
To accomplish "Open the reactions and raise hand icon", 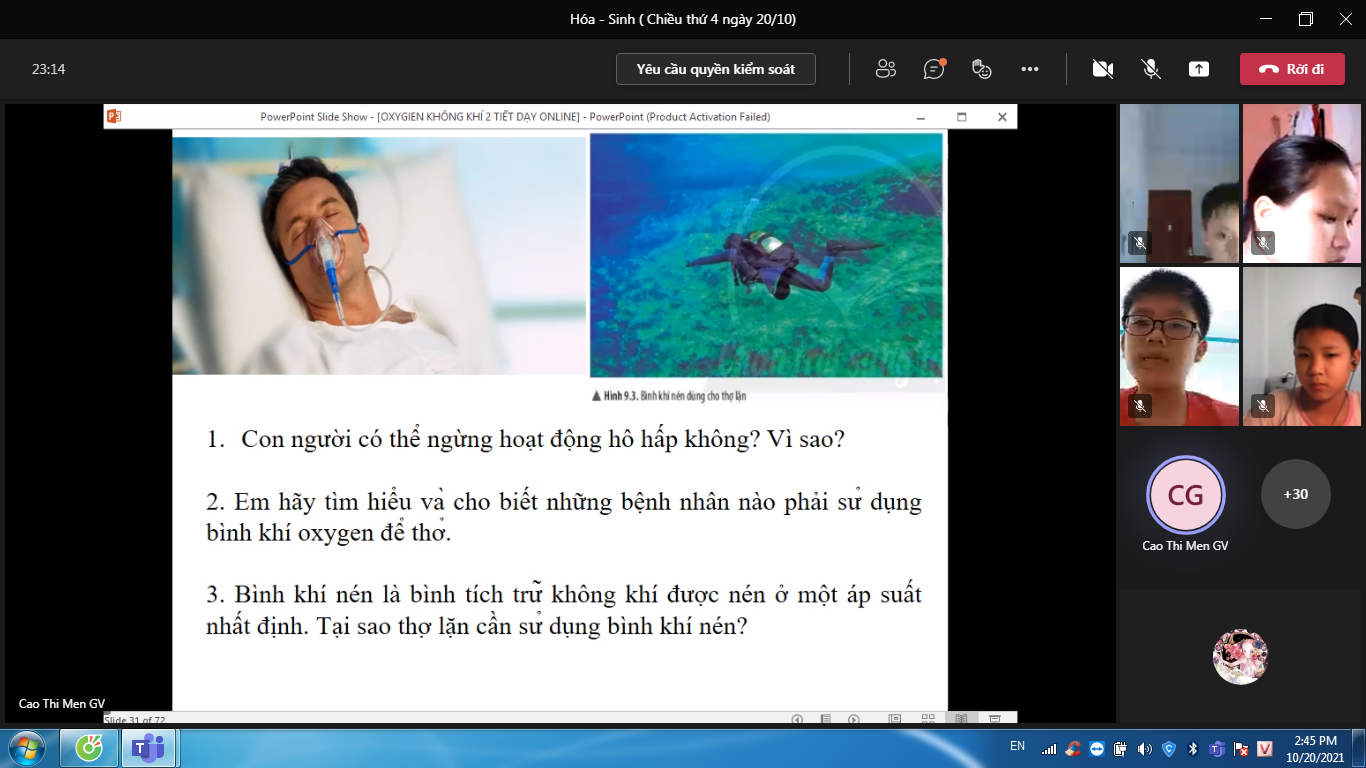I will tap(982, 69).
